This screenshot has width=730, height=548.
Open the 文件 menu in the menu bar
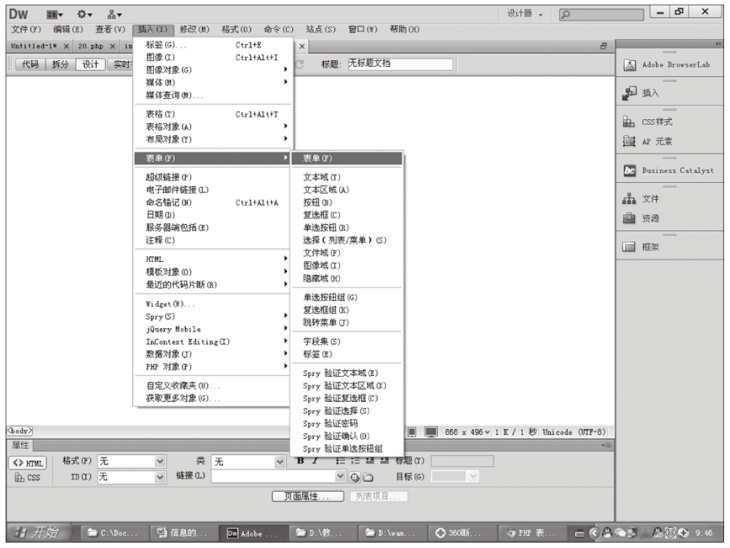26,29
